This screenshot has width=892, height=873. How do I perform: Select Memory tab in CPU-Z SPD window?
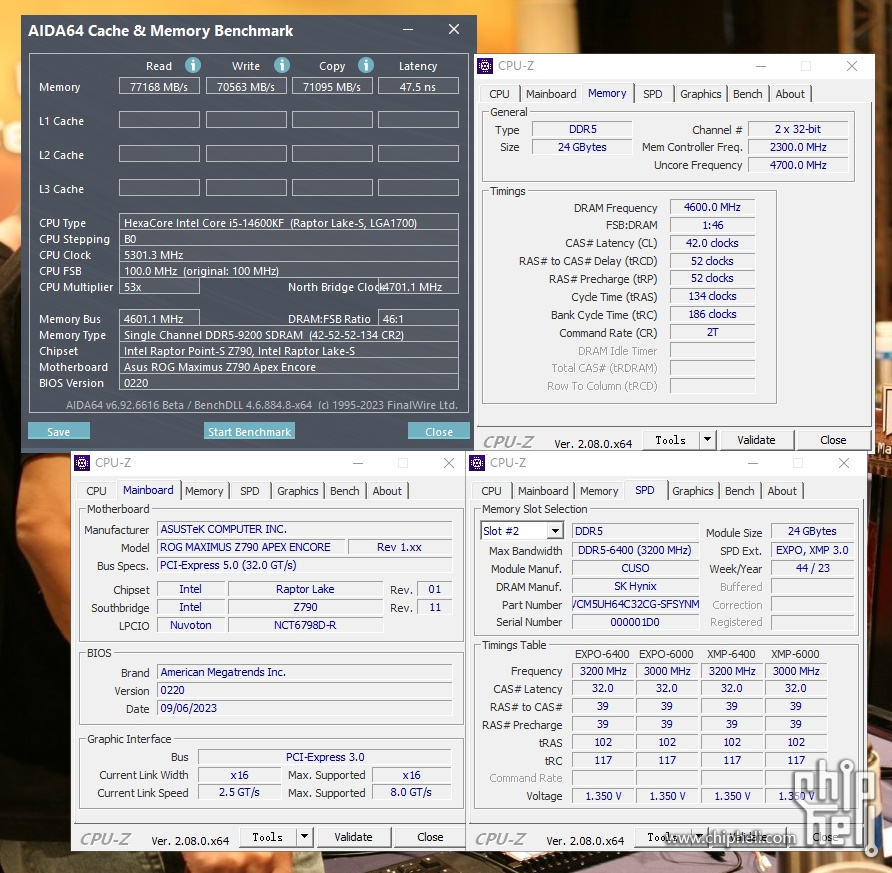coord(599,491)
